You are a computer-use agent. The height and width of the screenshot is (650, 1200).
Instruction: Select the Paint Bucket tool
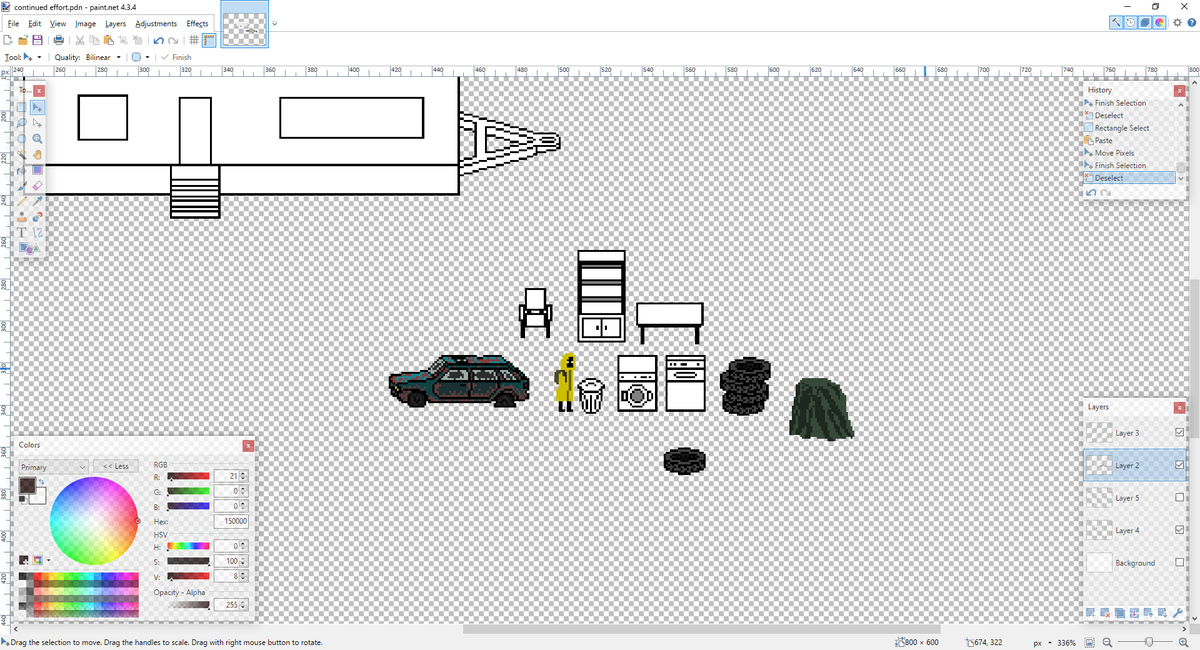click(22, 170)
